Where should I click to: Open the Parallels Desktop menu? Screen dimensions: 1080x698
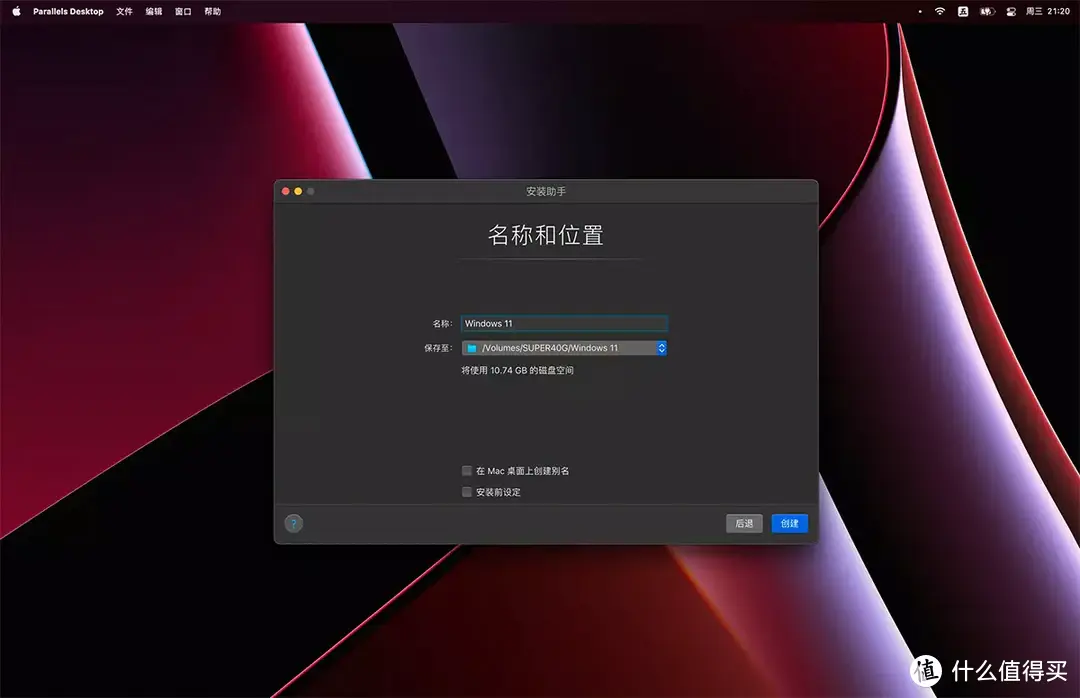point(68,11)
